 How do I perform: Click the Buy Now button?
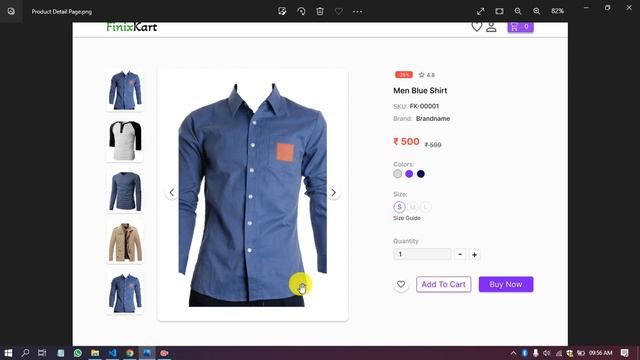506,284
